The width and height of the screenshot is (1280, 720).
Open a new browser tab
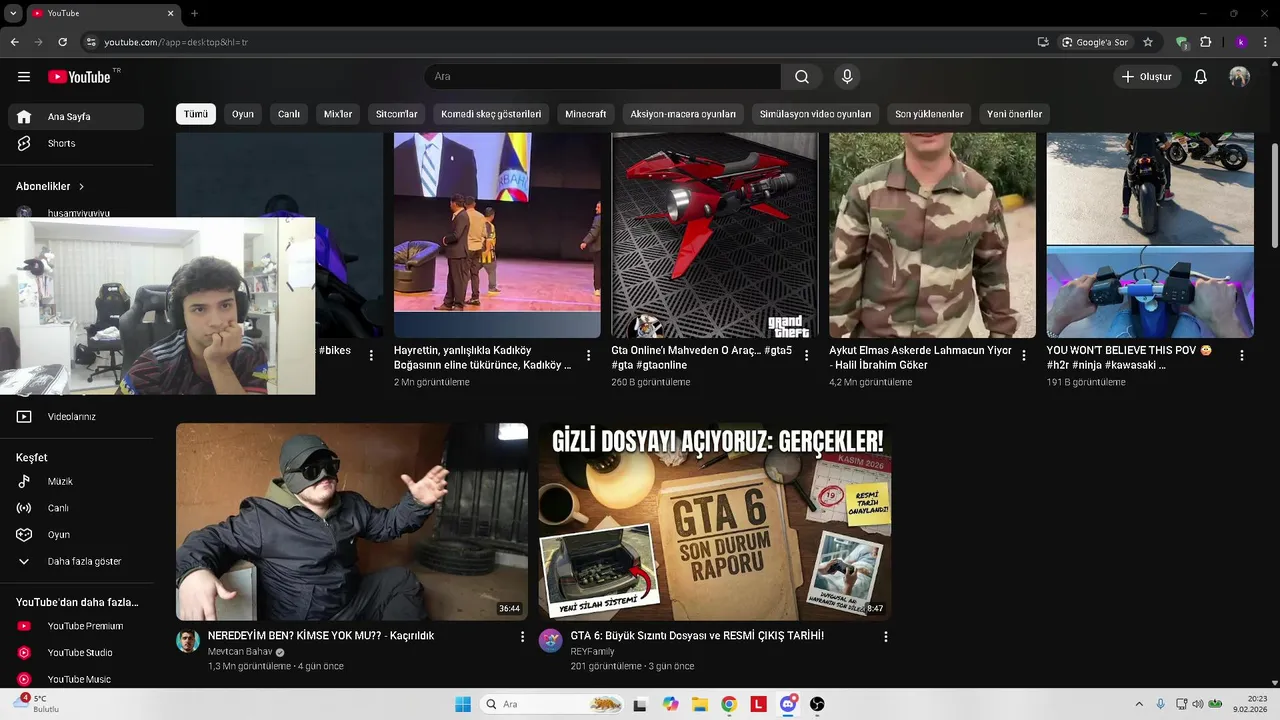point(194,13)
